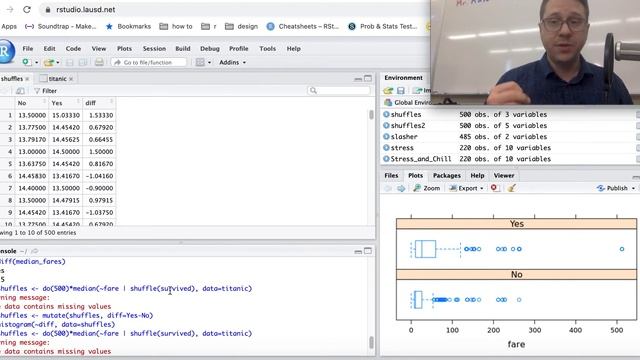Click the Import Dataset button

(x=421, y=91)
